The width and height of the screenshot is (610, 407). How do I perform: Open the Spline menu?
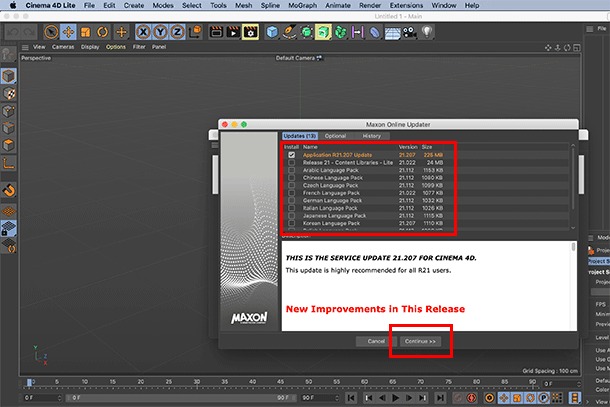pyautogui.click(x=270, y=5)
